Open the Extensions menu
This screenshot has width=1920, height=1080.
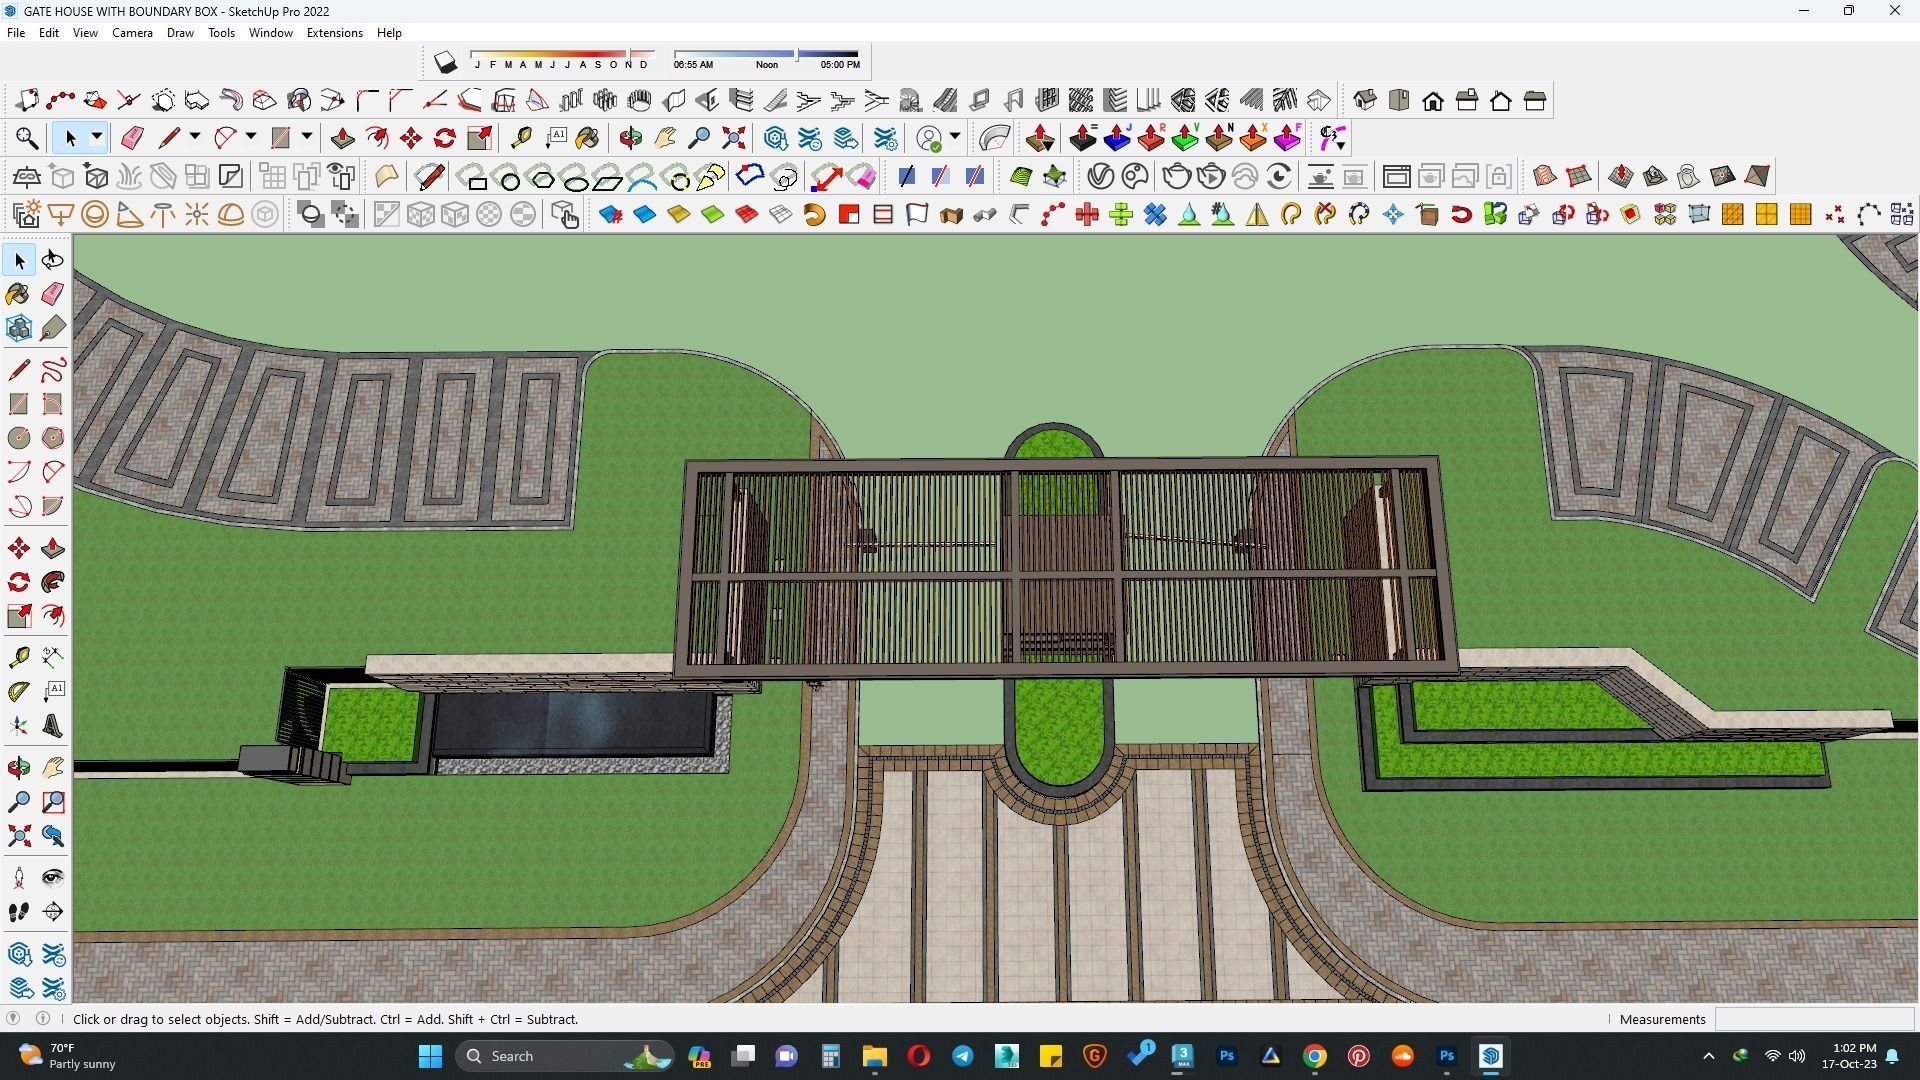point(334,33)
